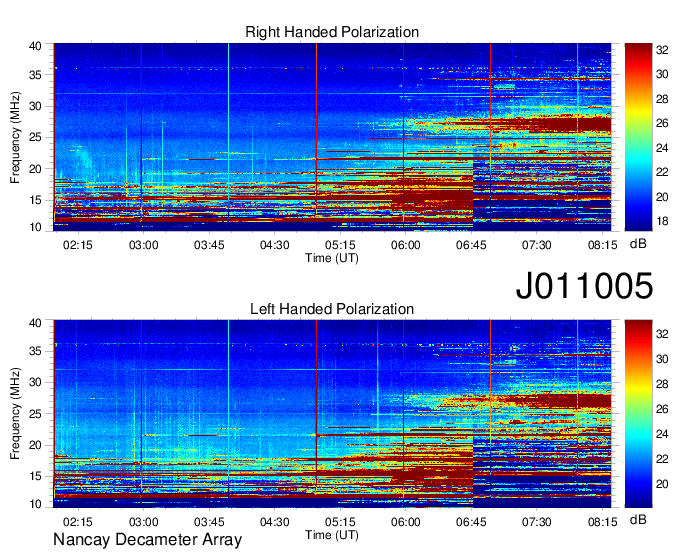
Task: Click the 40 MHz tick on top plot
Action: [35, 46]
